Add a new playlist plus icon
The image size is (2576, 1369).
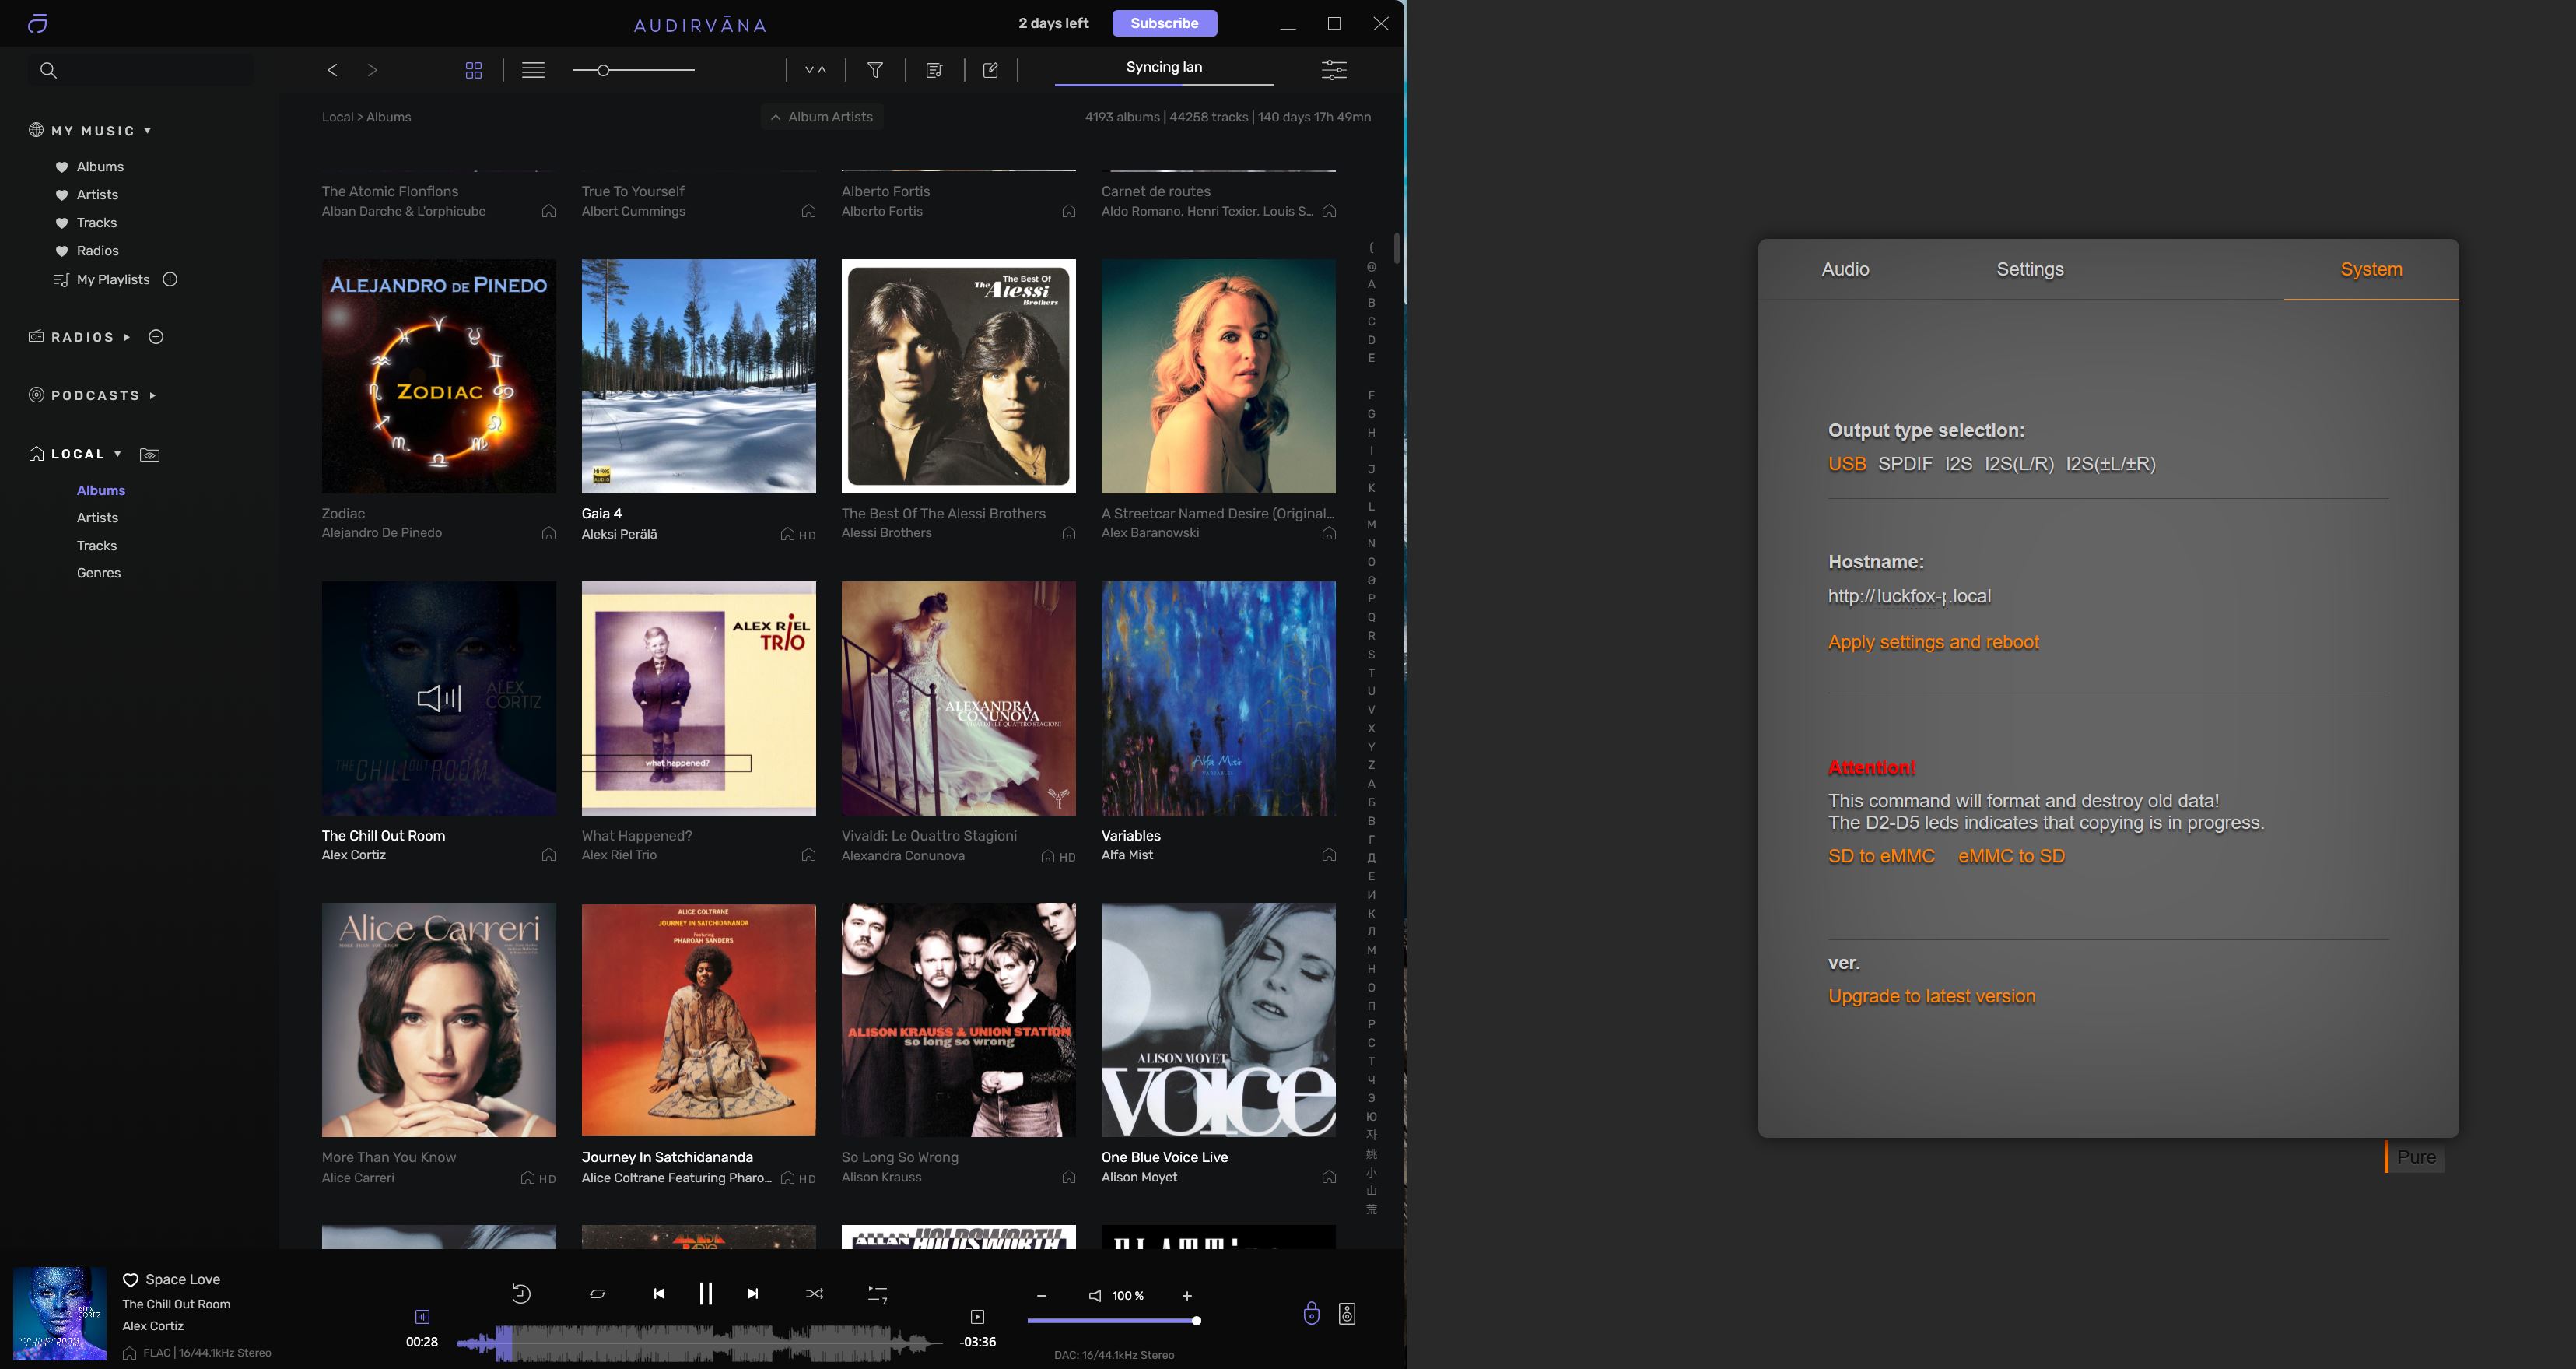(x=170, y=279)
